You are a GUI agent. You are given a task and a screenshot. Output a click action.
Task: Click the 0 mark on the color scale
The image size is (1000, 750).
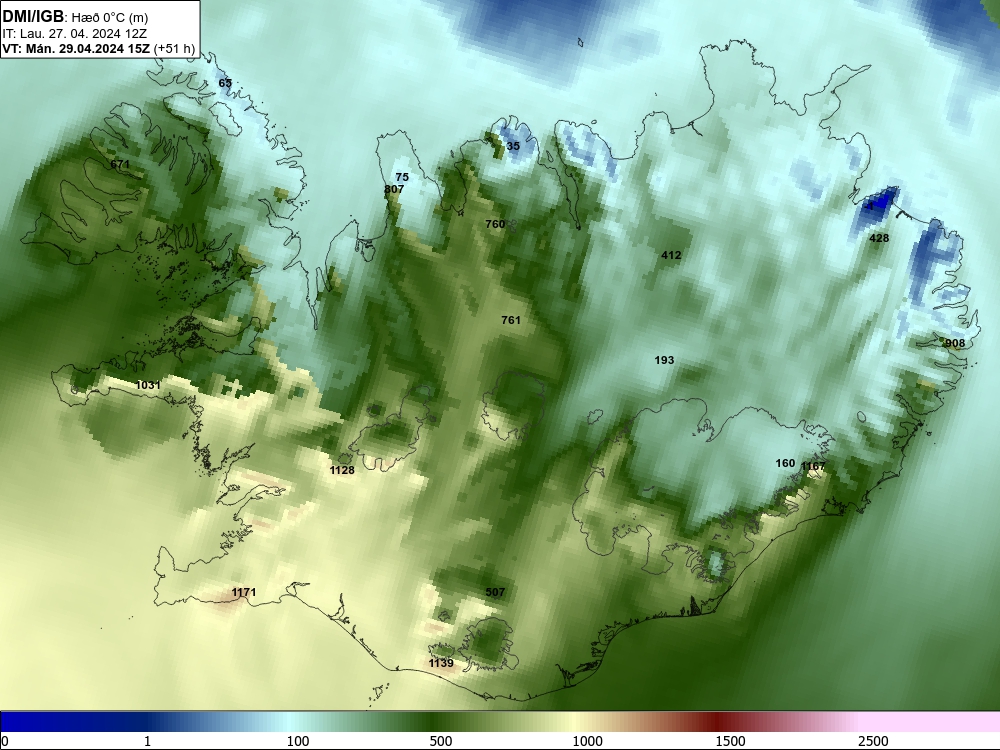pos(5,741)
